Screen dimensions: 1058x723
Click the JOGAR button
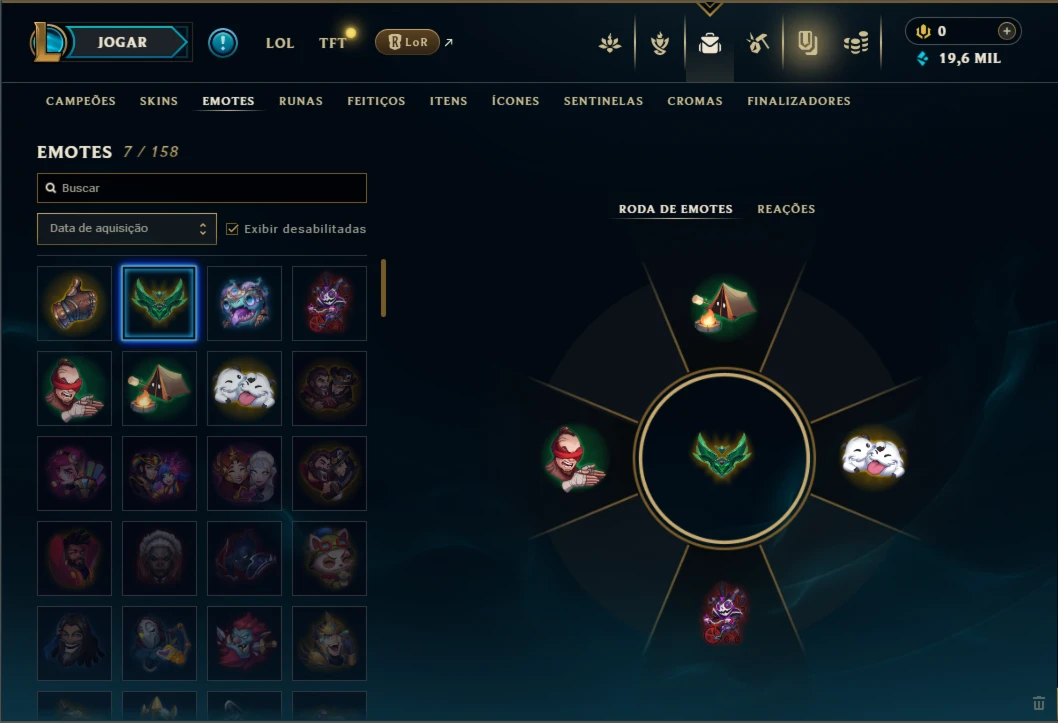click(x=122, y=42)
